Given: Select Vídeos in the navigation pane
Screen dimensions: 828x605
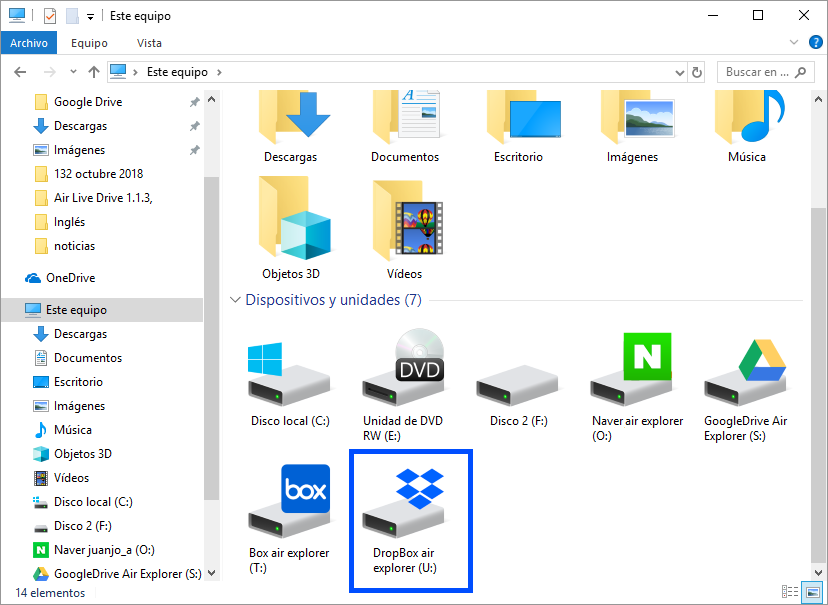Looking at the screenshot, I should (71, 478).
